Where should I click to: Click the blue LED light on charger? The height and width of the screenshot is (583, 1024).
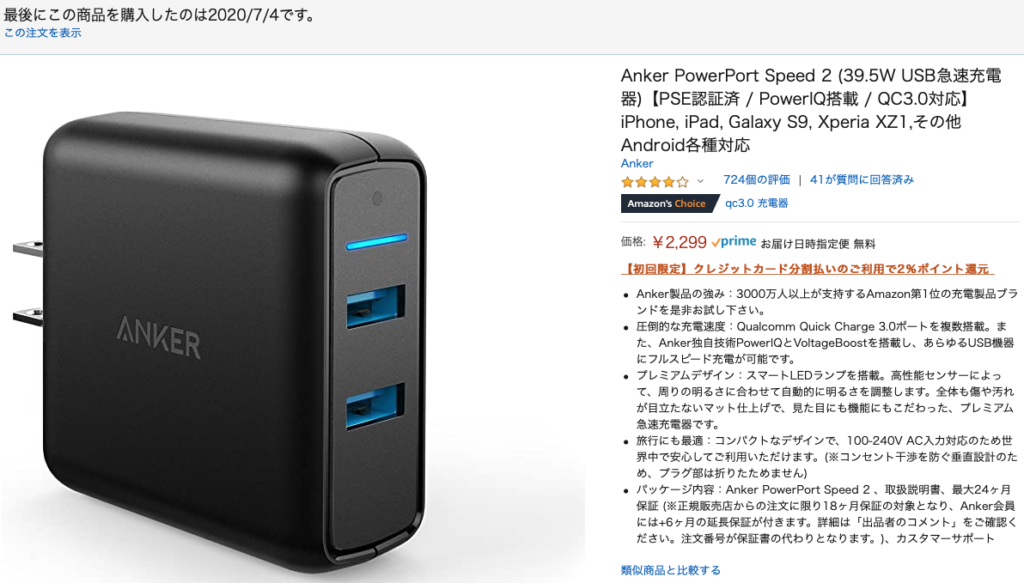click(x=377, y=242)
